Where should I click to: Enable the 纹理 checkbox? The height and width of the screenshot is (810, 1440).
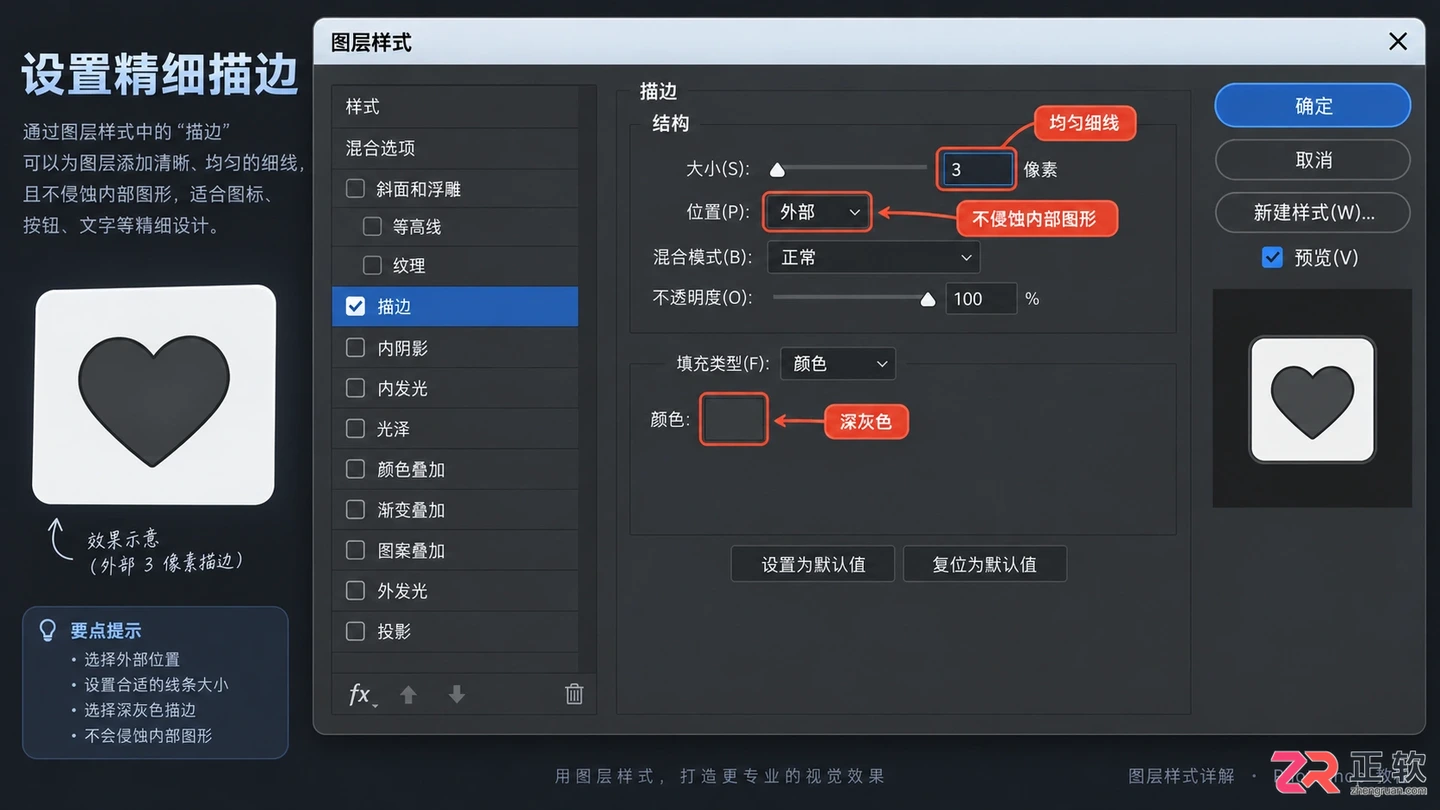point(372,265)
